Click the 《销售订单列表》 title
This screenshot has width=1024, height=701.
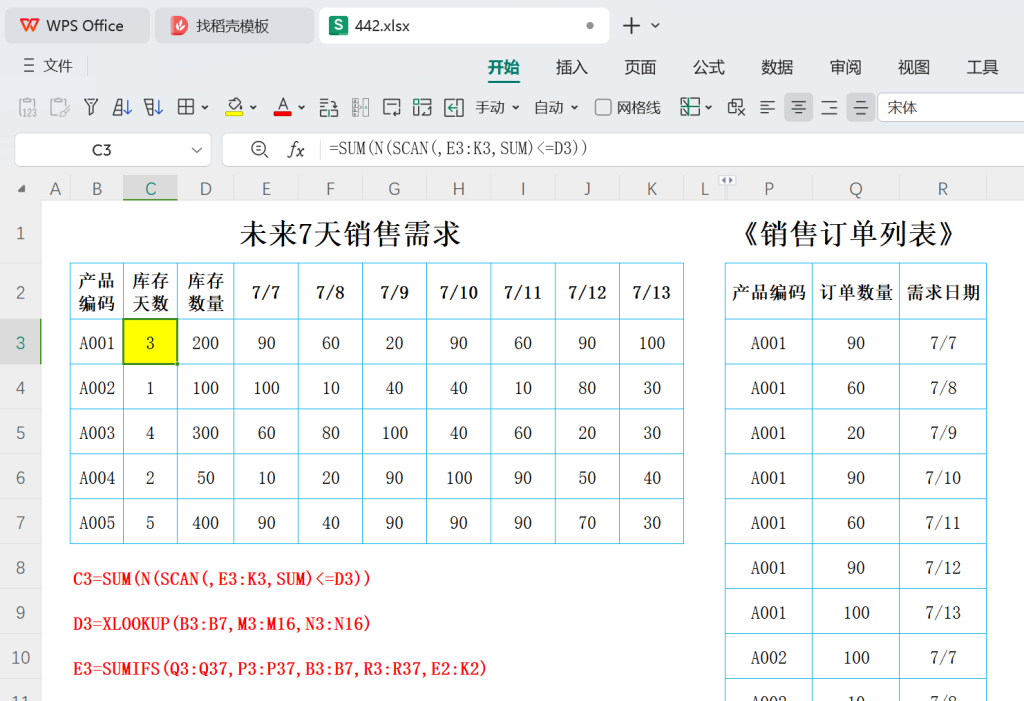click(848, 234)
